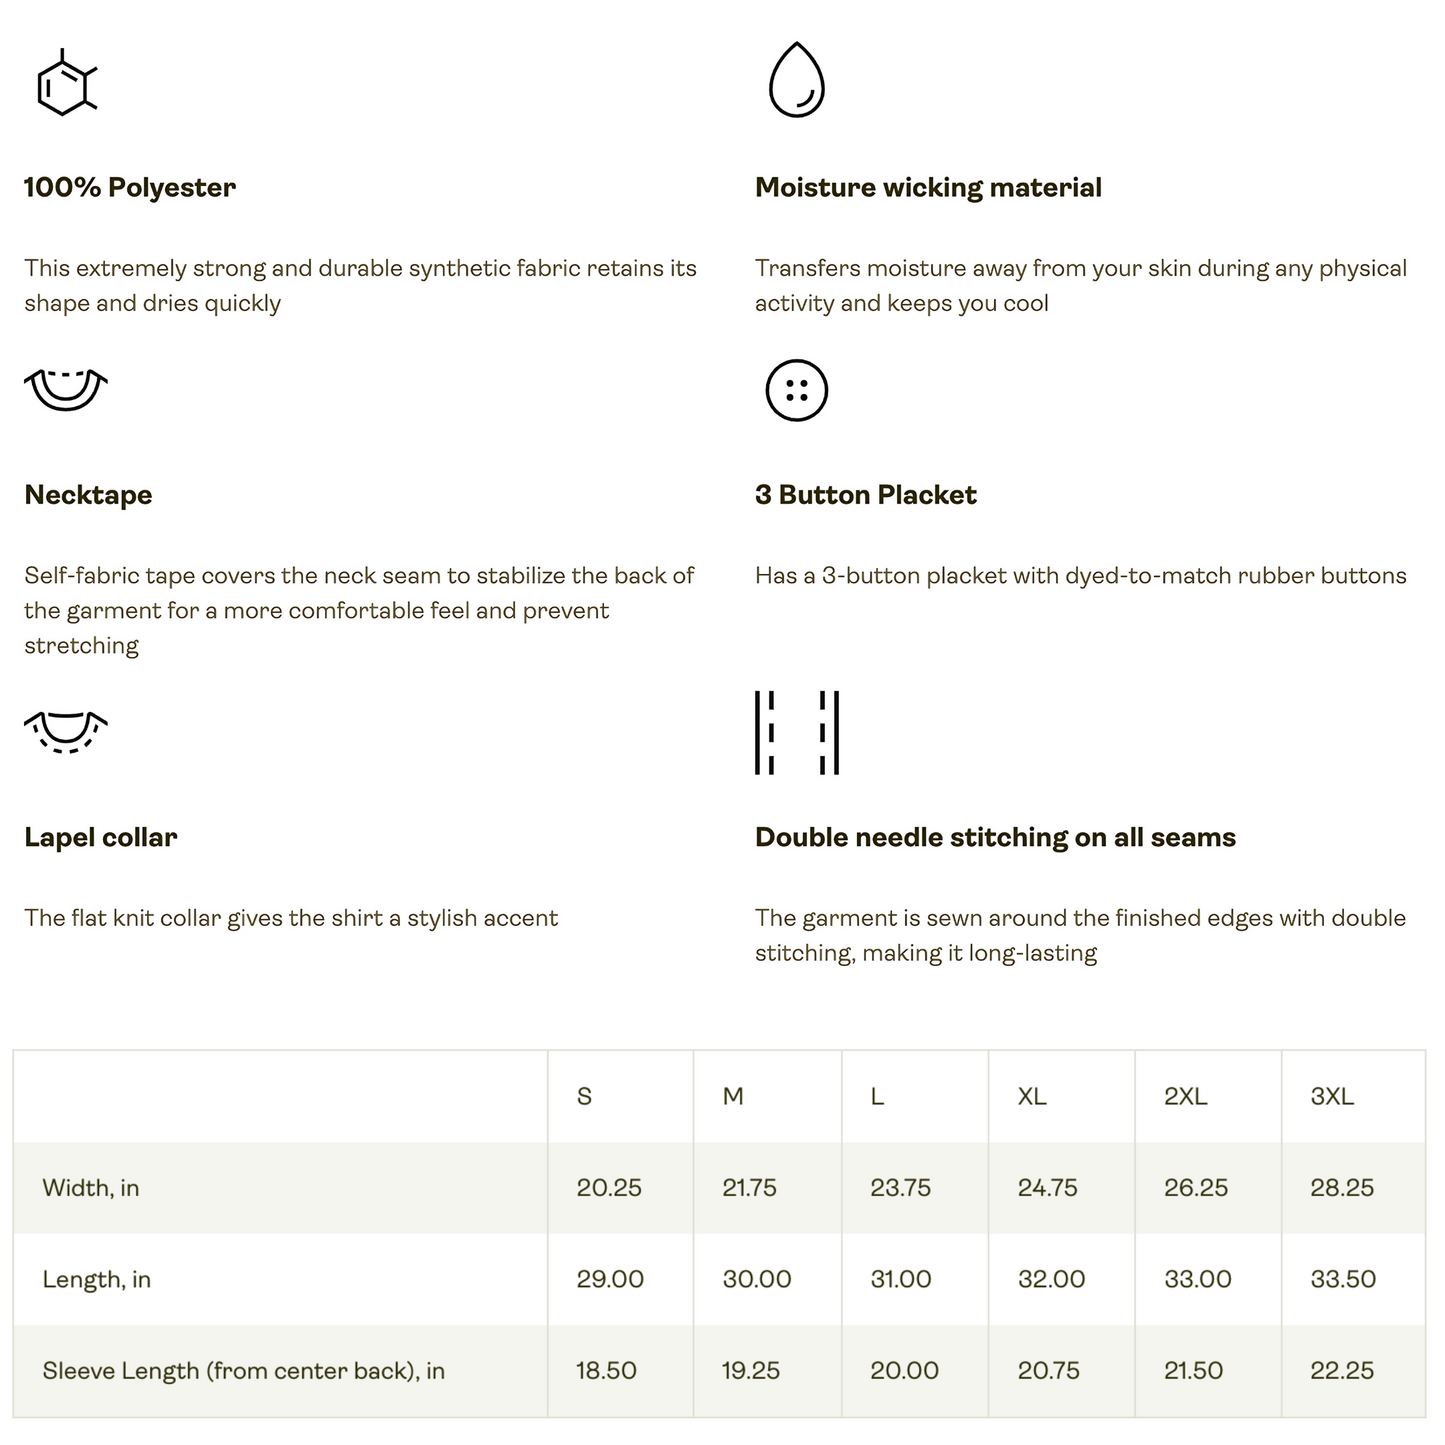Click the 2XL width value 26.25

[1196, 1188]
